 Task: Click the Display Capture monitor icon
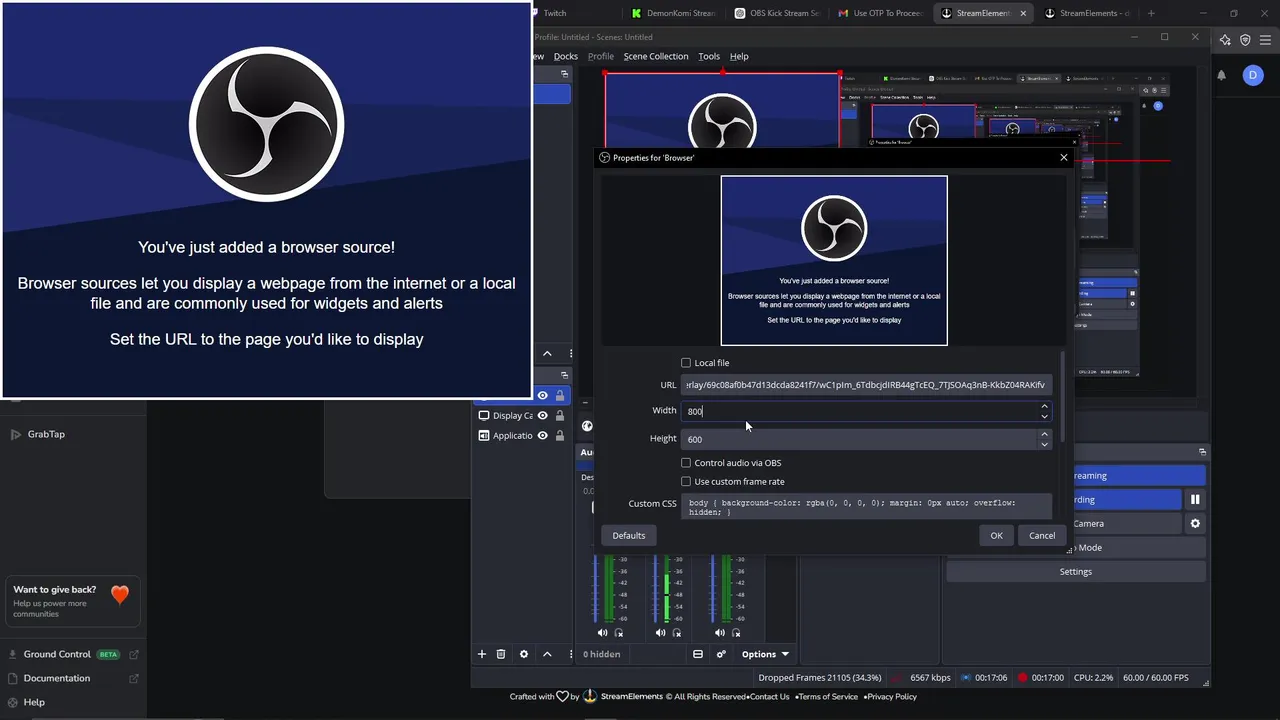click(484, 415)
